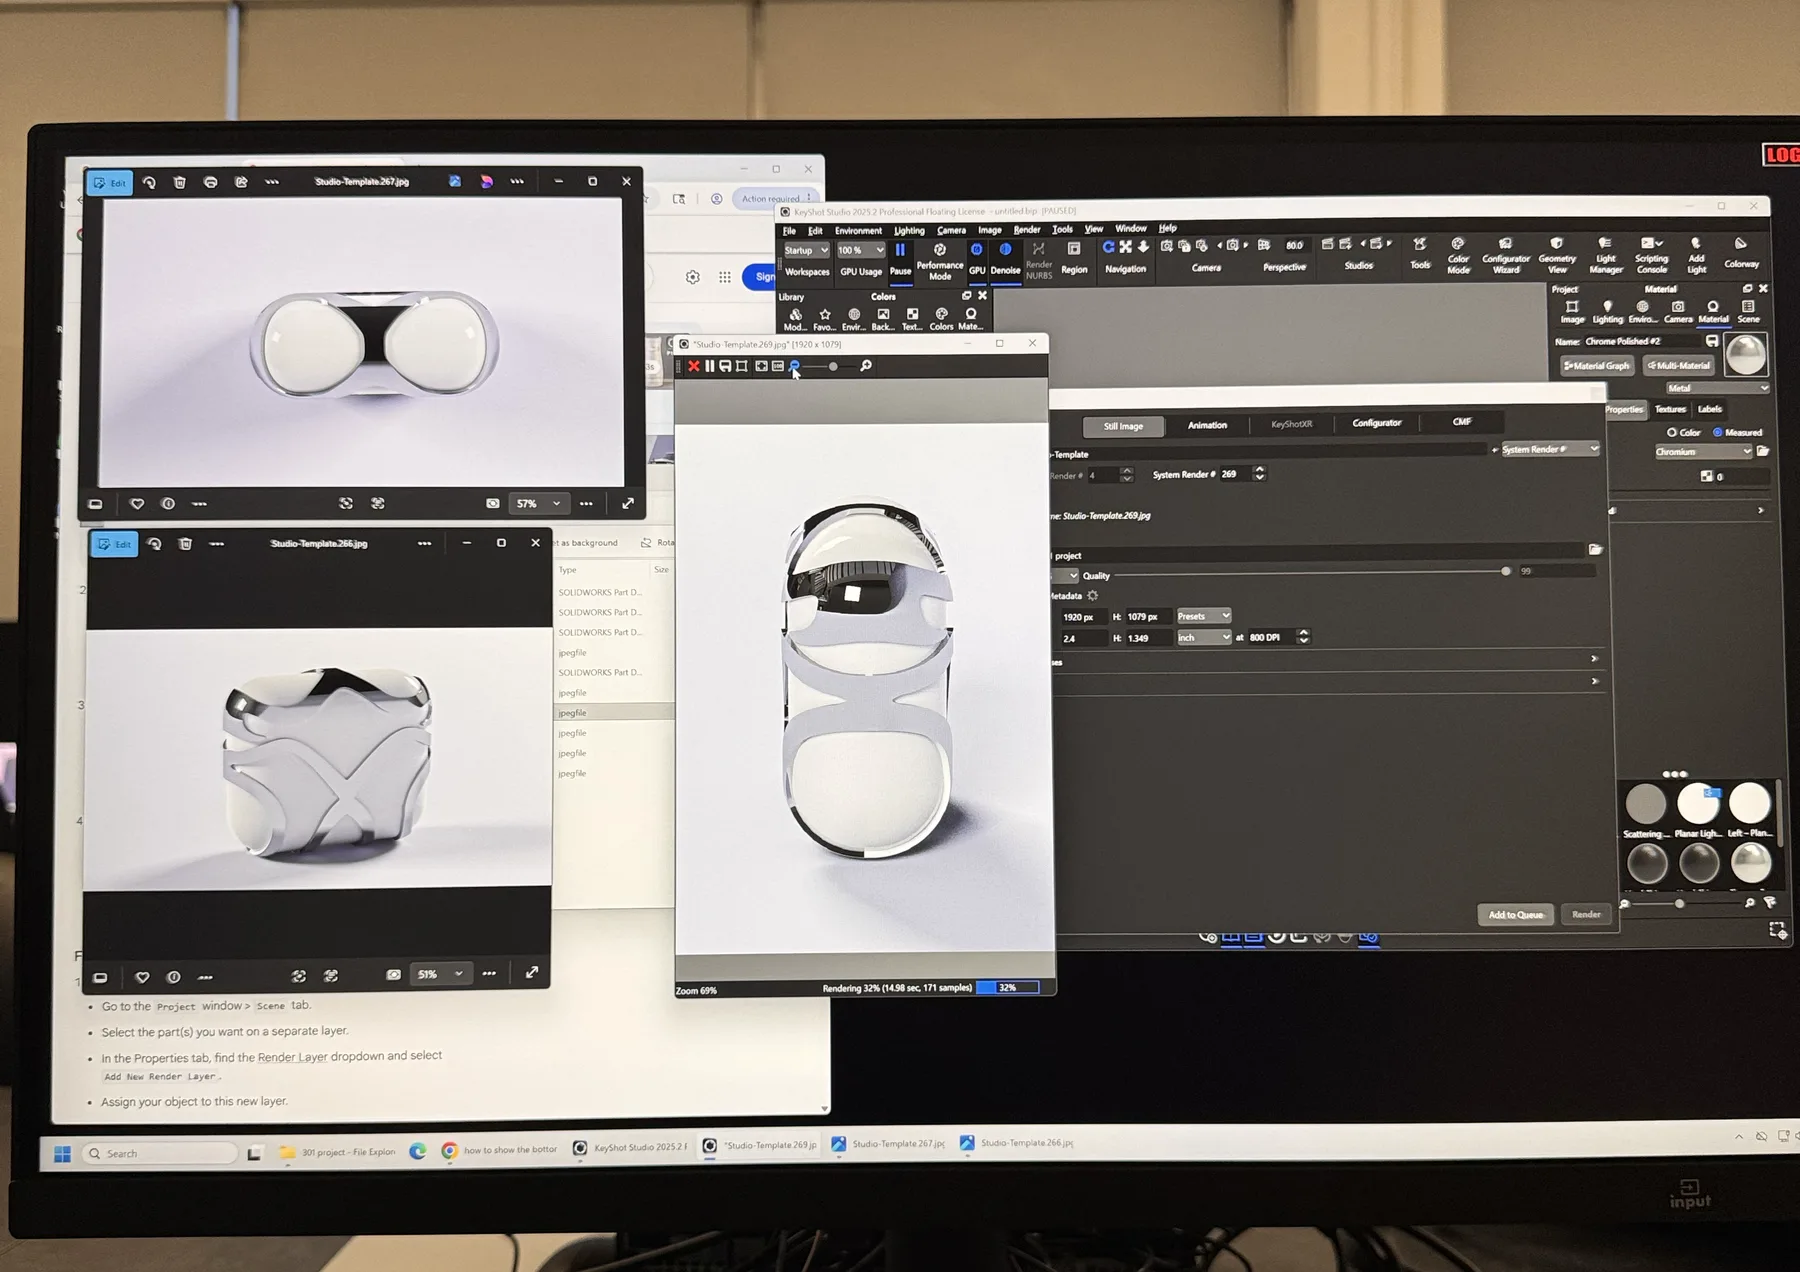Click the zoom-out magnifier in render window
1800x1272 pixels.
[x=795, y=366]
